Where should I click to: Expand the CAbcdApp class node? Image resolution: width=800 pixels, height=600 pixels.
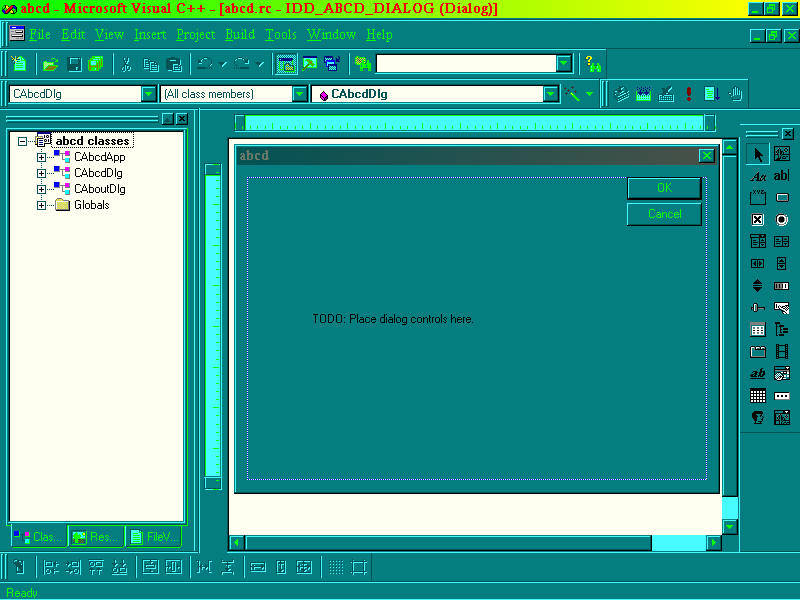tap(42, 157)
